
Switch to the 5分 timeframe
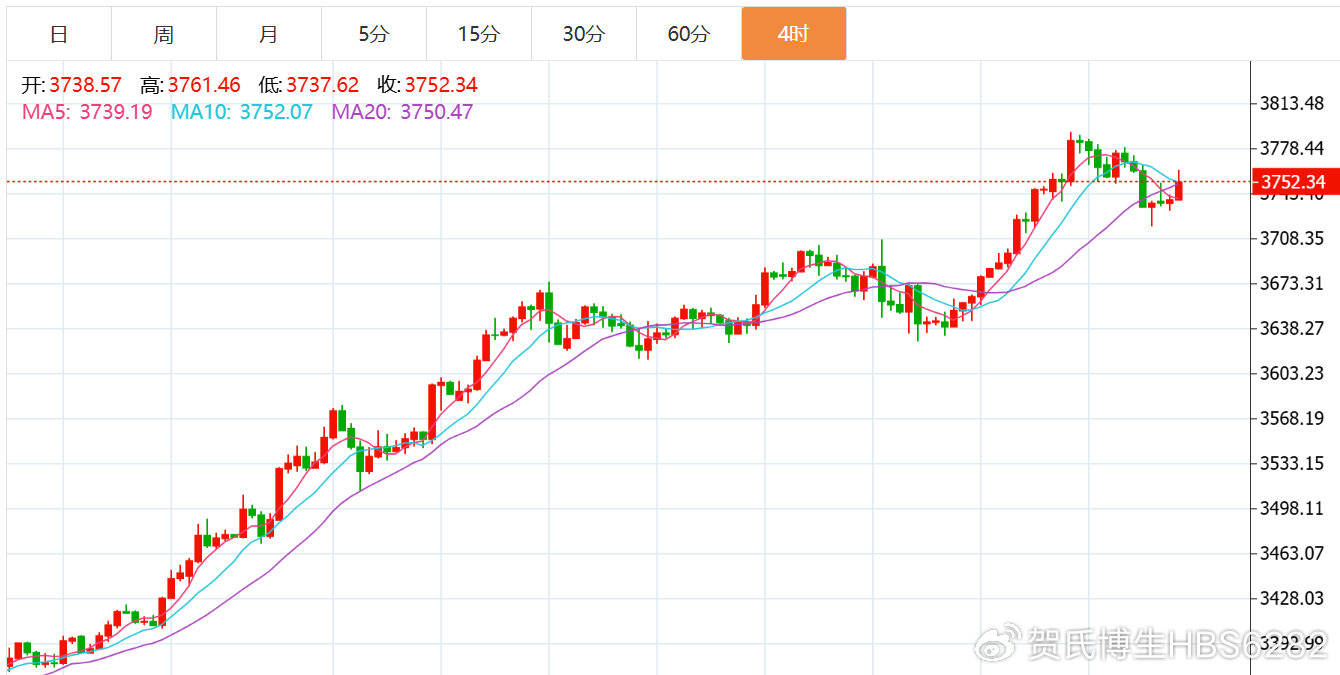[x=374, y=34]
